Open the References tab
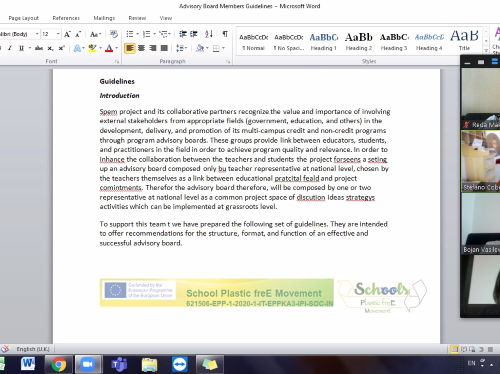 click(66, 18)
